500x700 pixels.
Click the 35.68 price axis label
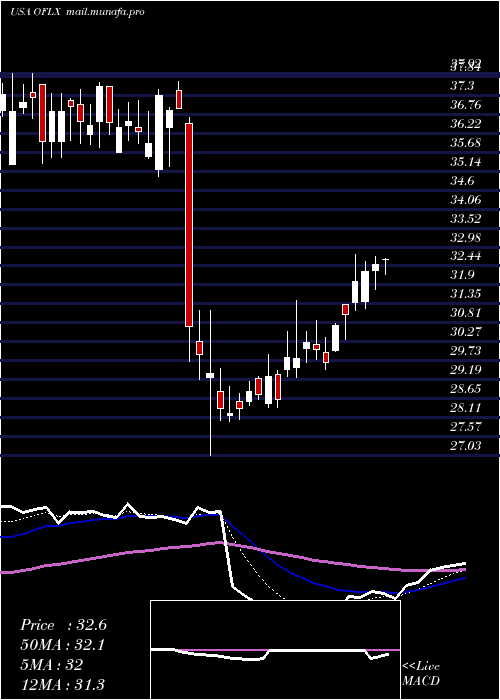tap(466, 142)
